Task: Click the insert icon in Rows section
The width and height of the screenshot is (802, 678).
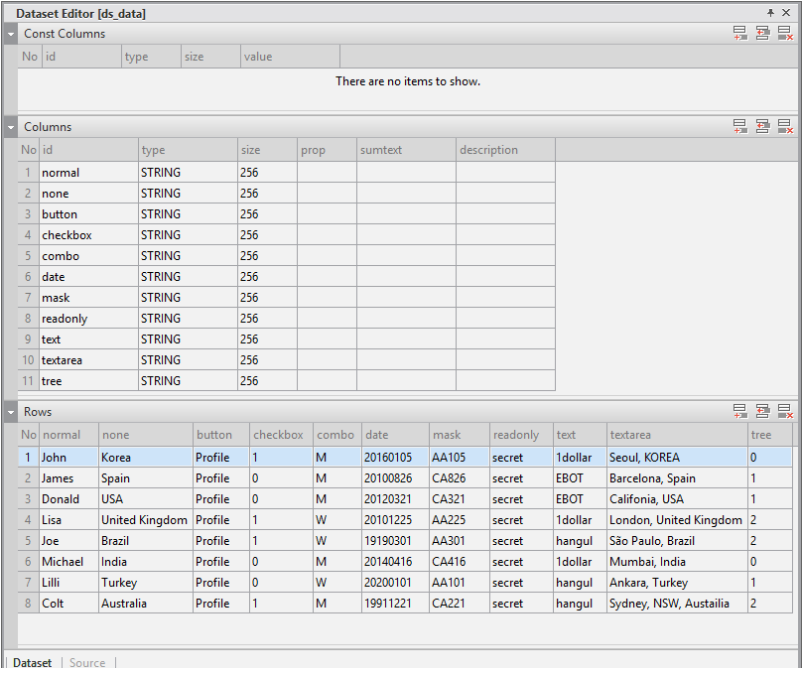Action: tap(762, 411)
